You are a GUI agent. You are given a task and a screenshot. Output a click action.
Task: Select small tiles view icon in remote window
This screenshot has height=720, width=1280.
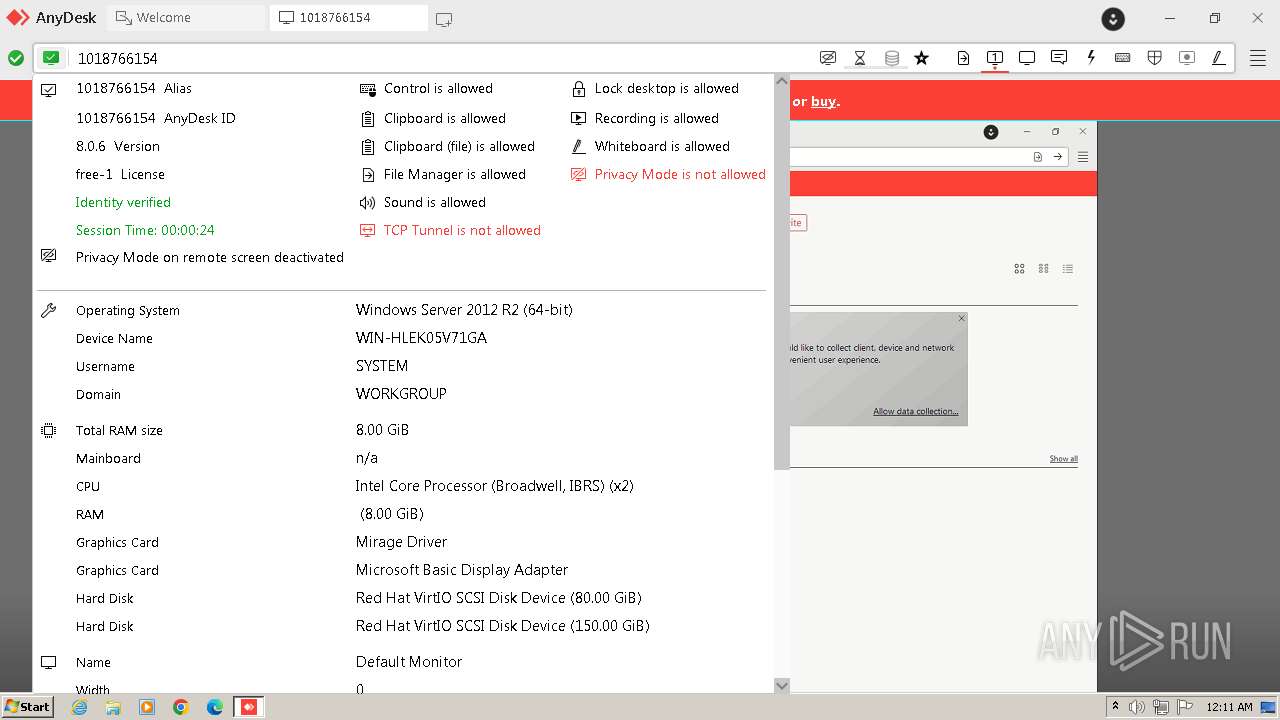tap(1043, 269)
